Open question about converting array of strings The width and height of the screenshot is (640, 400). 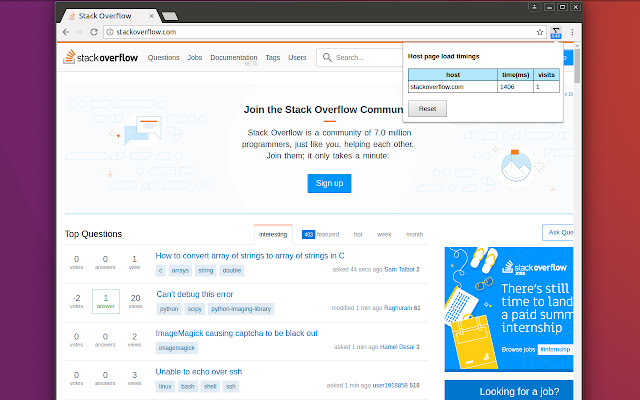250,256
